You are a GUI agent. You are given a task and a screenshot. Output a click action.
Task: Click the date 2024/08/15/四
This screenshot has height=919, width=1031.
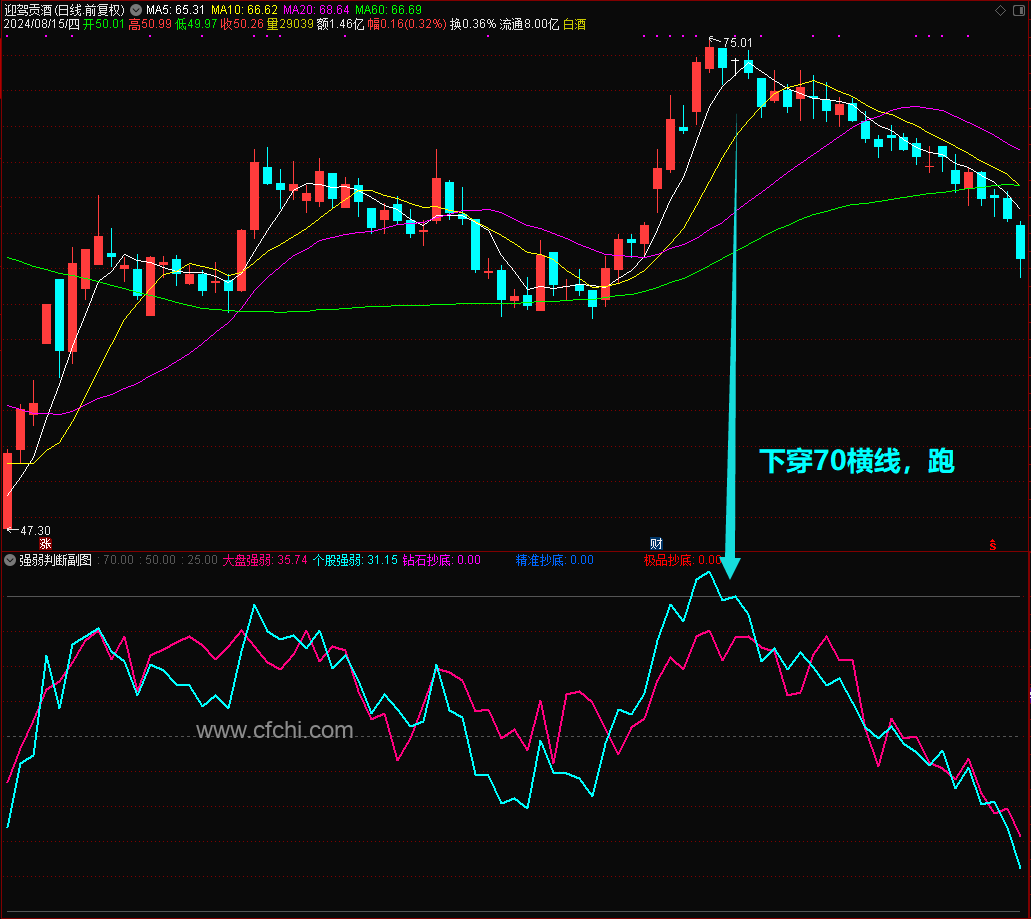(x=41, y=24)
